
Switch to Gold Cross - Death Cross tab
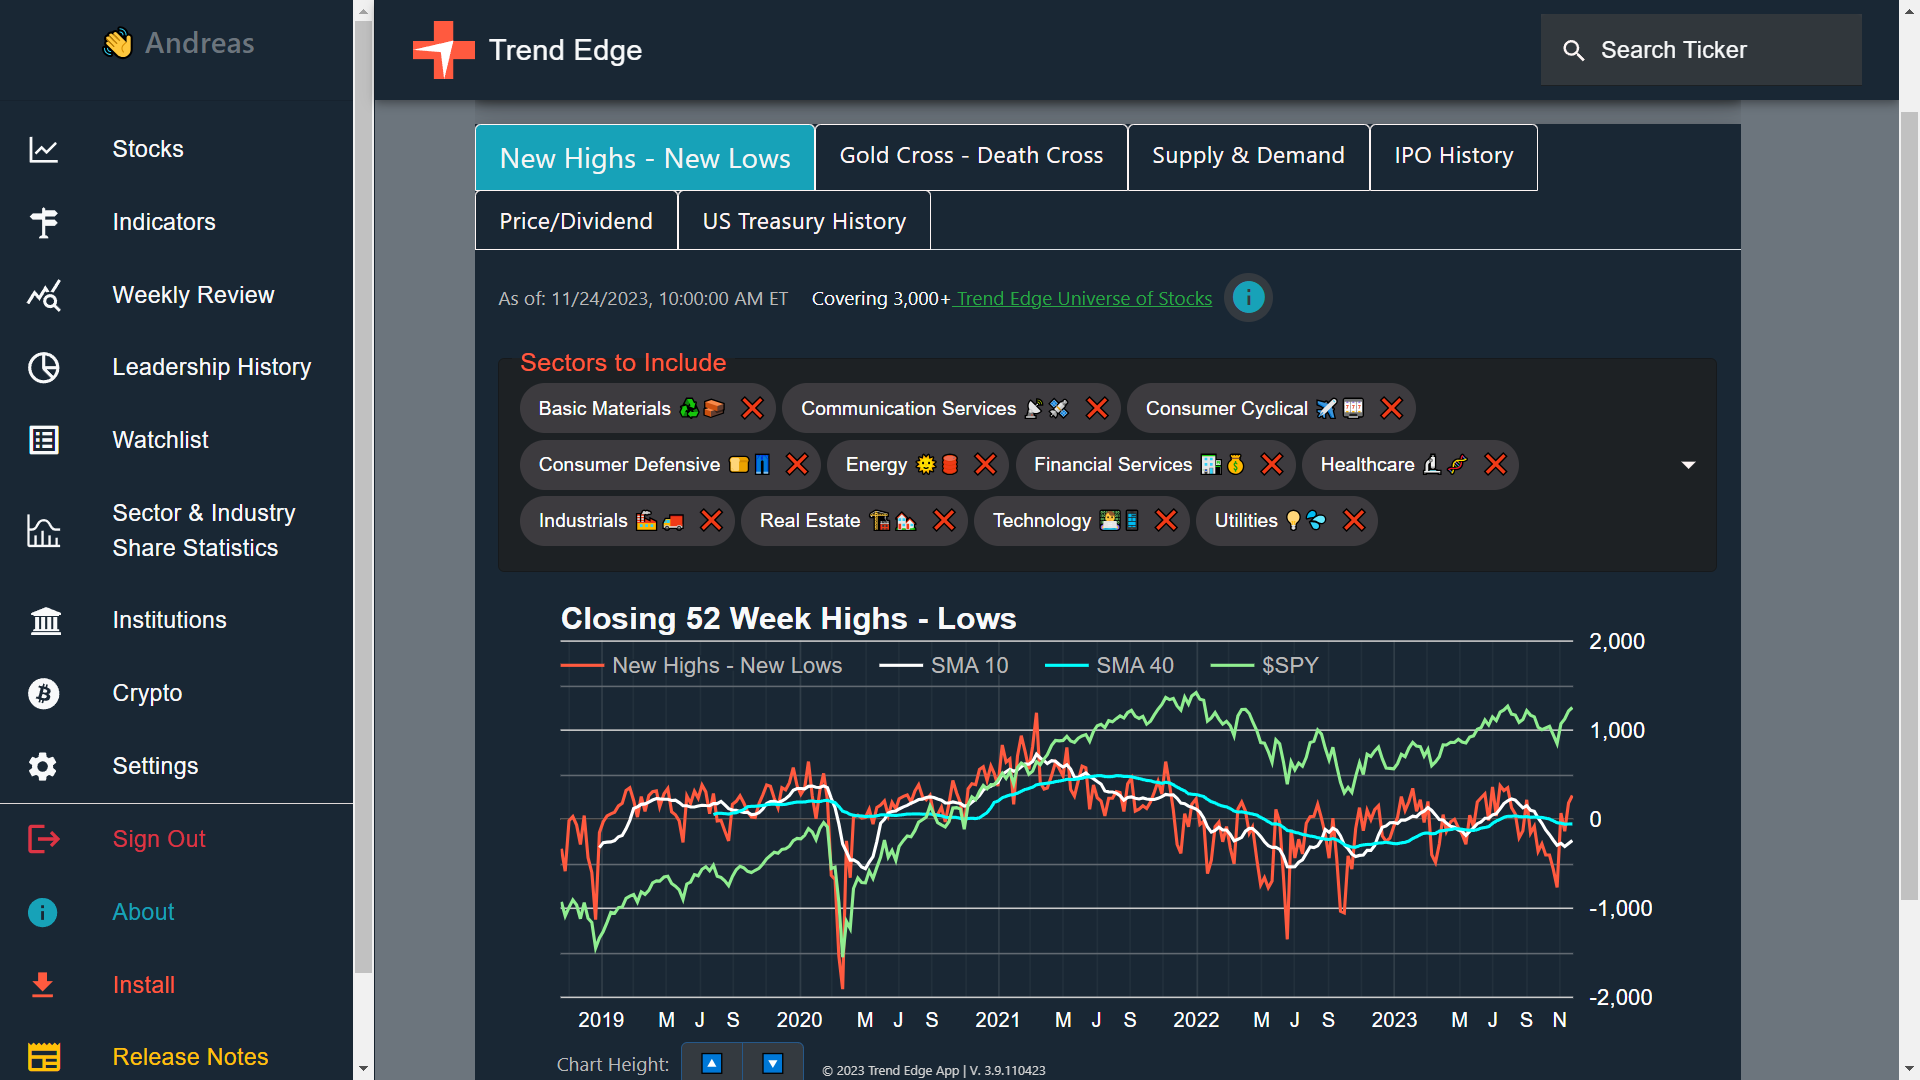point(970,156)
